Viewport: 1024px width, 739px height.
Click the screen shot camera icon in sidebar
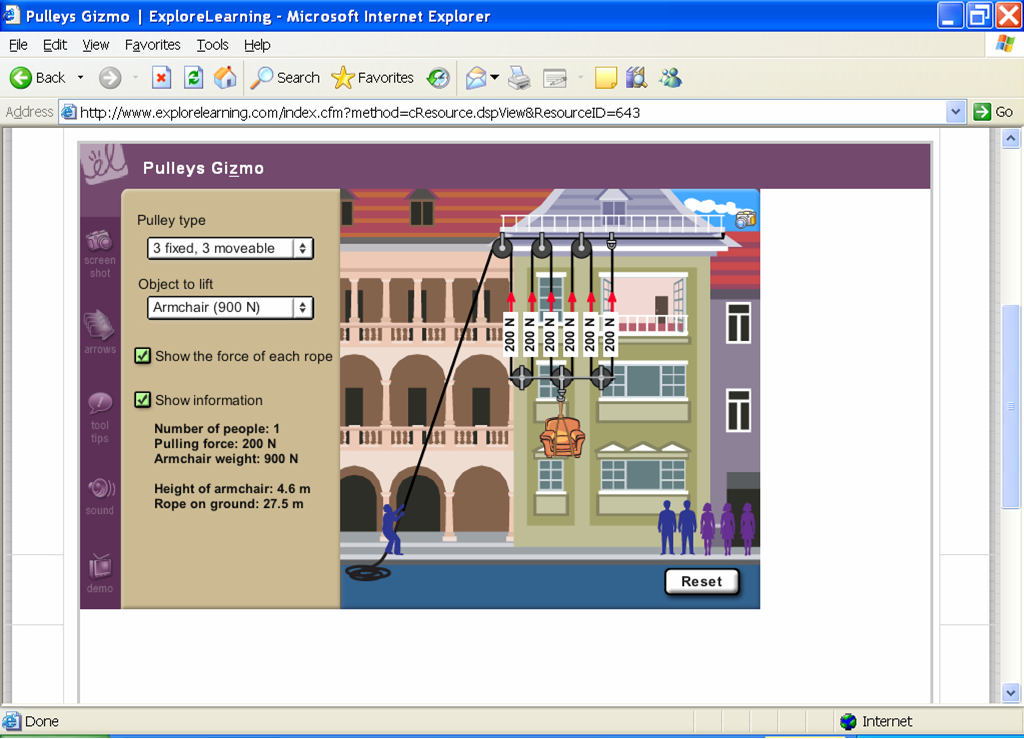tap(99, 241)
